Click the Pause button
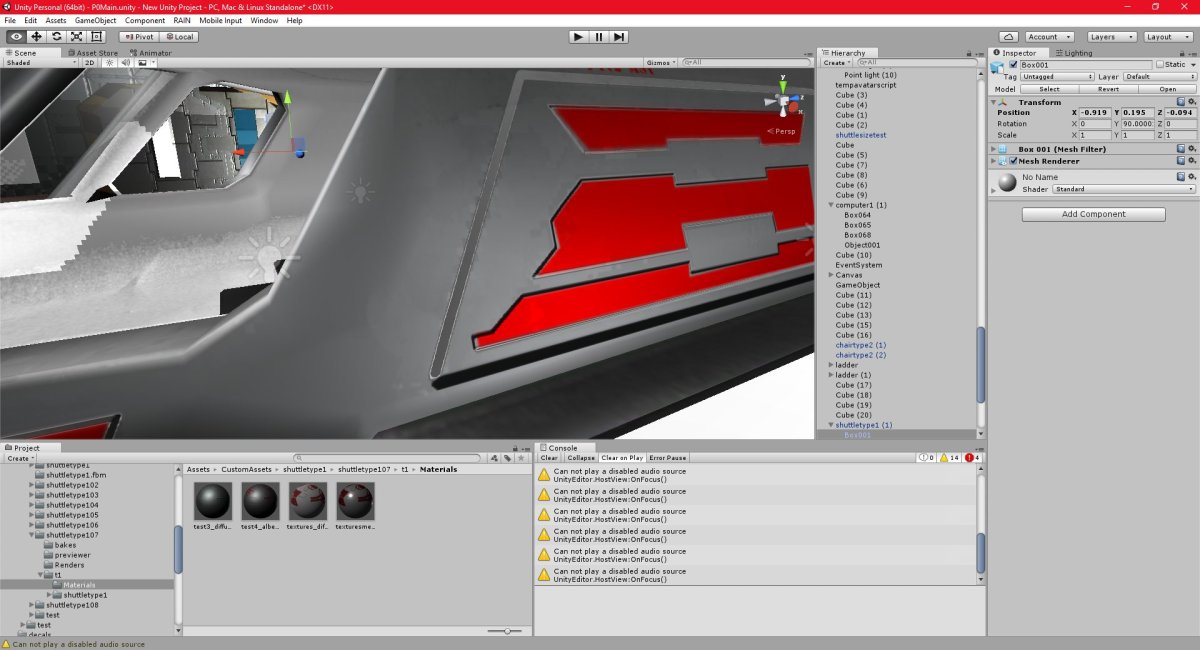 (598, 36)
